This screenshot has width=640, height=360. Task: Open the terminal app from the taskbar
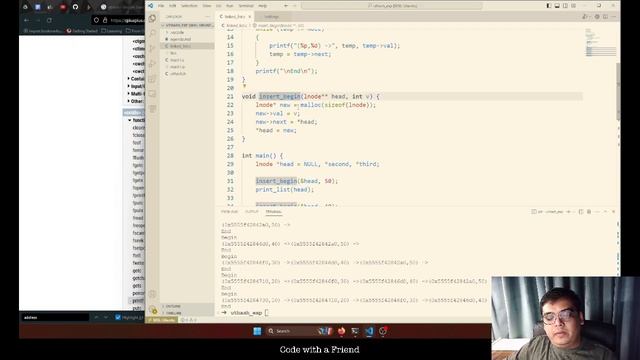[x=355, y=331]
